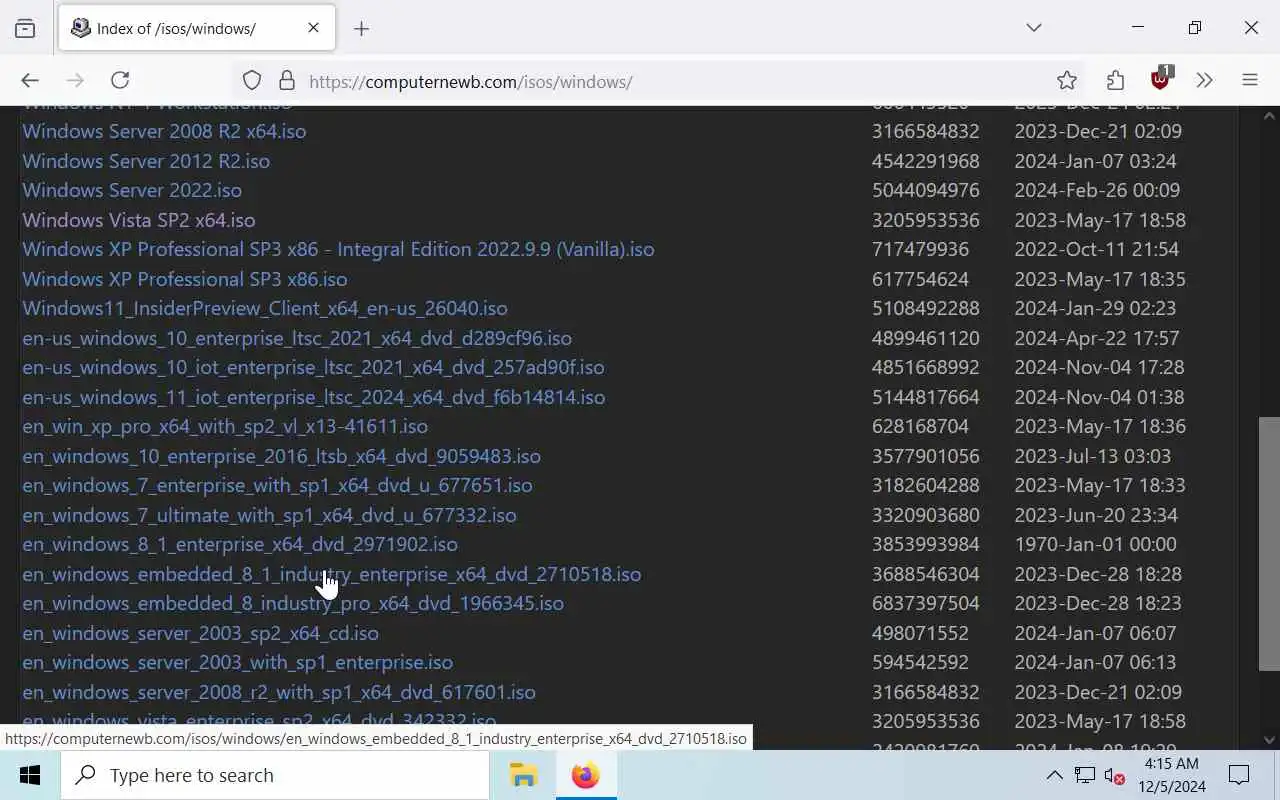Screen dimensions: 1280x800
Task: Show more tools overflow chevrons
Action: [x=1205, y=81]
